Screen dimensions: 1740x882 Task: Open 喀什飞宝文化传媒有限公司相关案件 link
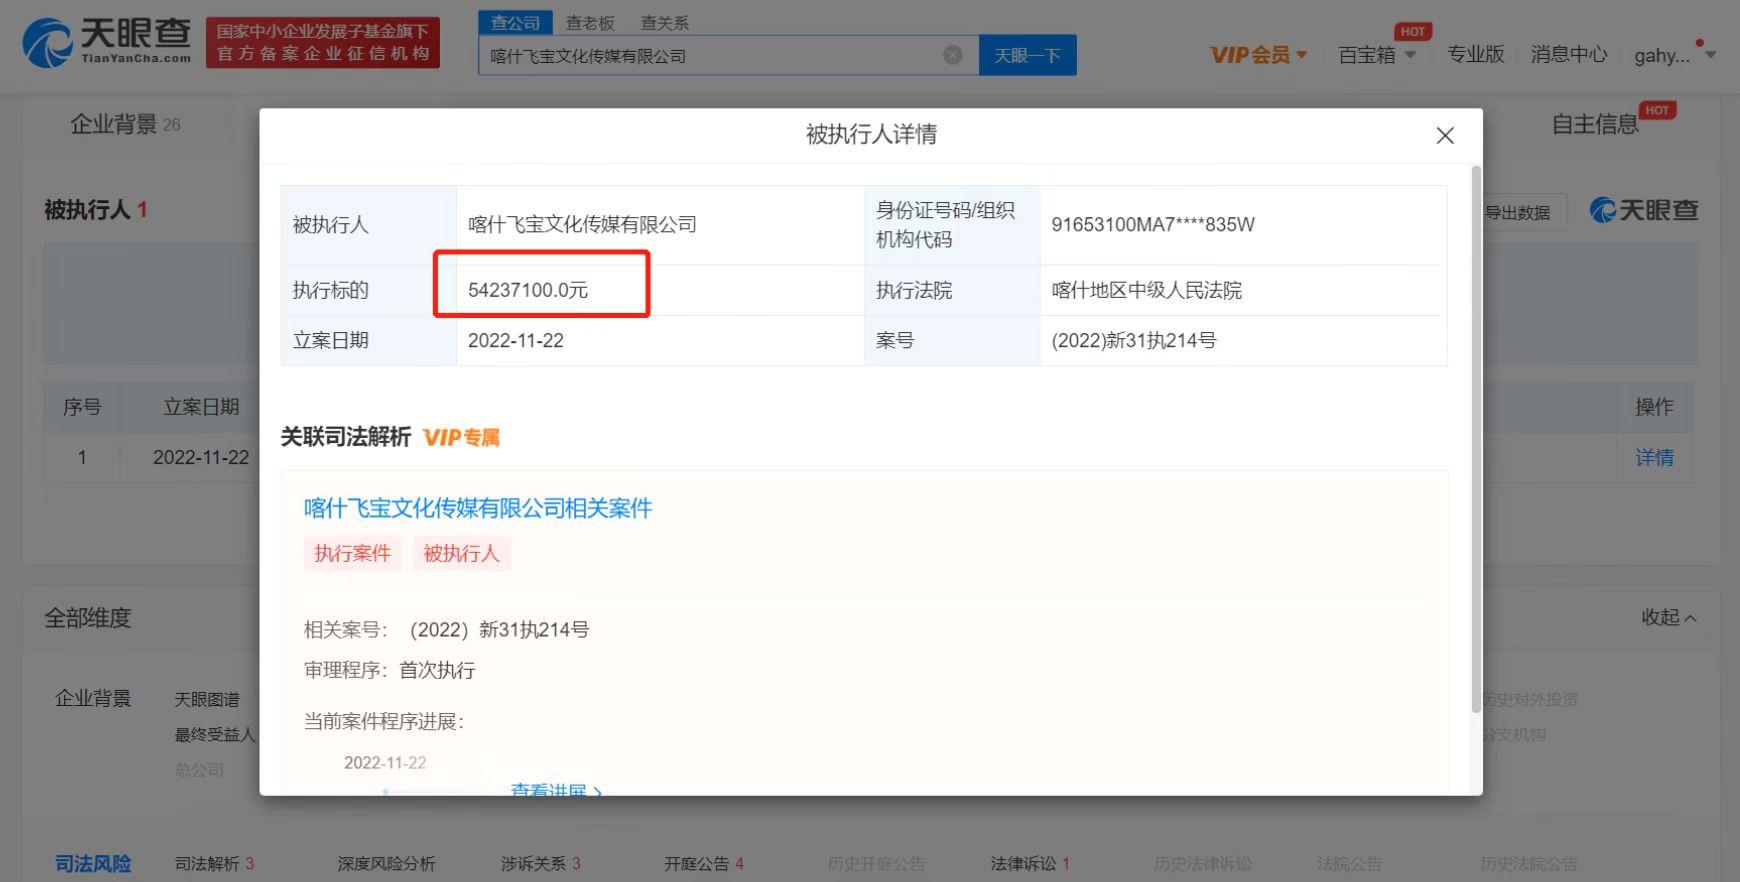click(478, 508)
